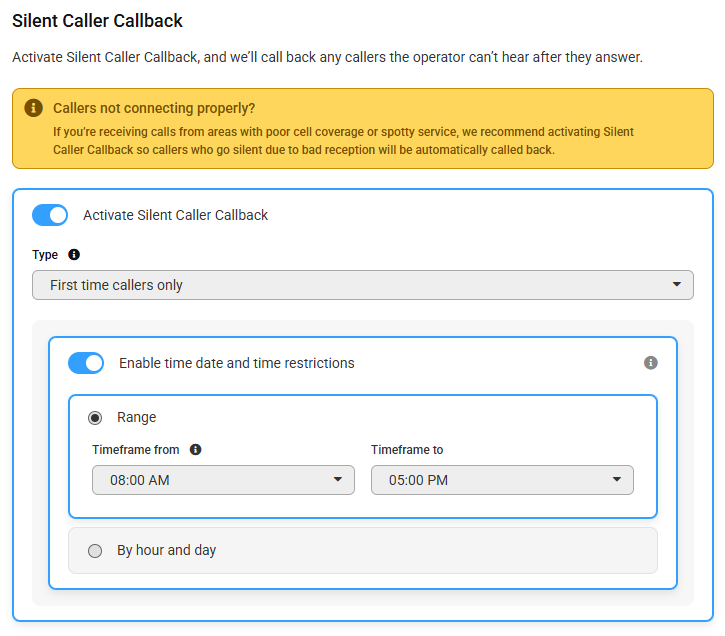Screen dimensions: 725x636
Task: Click the Type dropdown arrow
Action: pyautogui.click(x=676, y=285)
